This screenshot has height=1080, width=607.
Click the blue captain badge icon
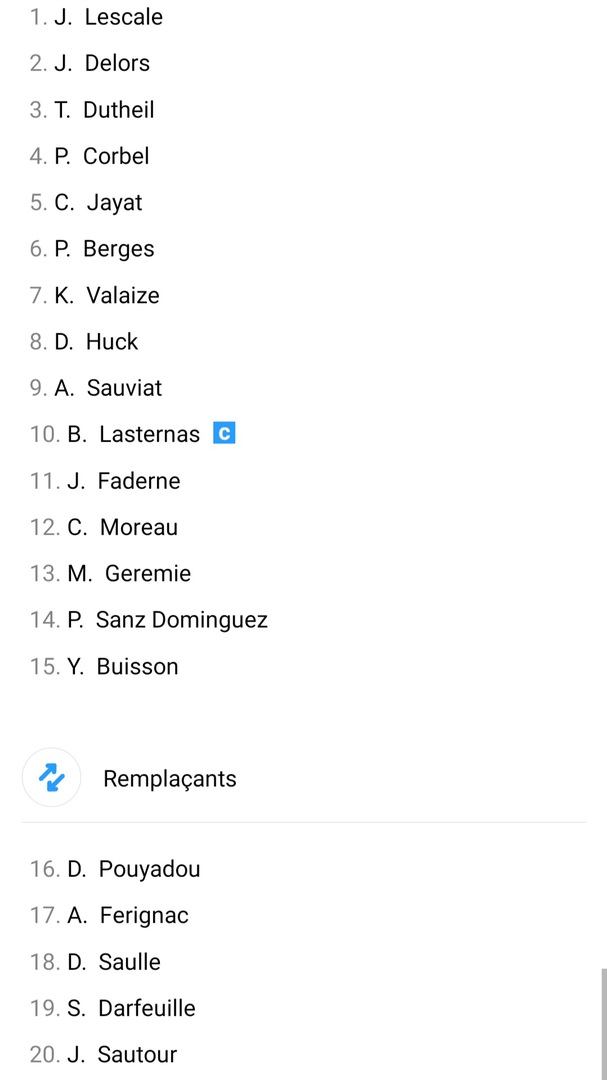pyautogui.click(x=224, y=434)
